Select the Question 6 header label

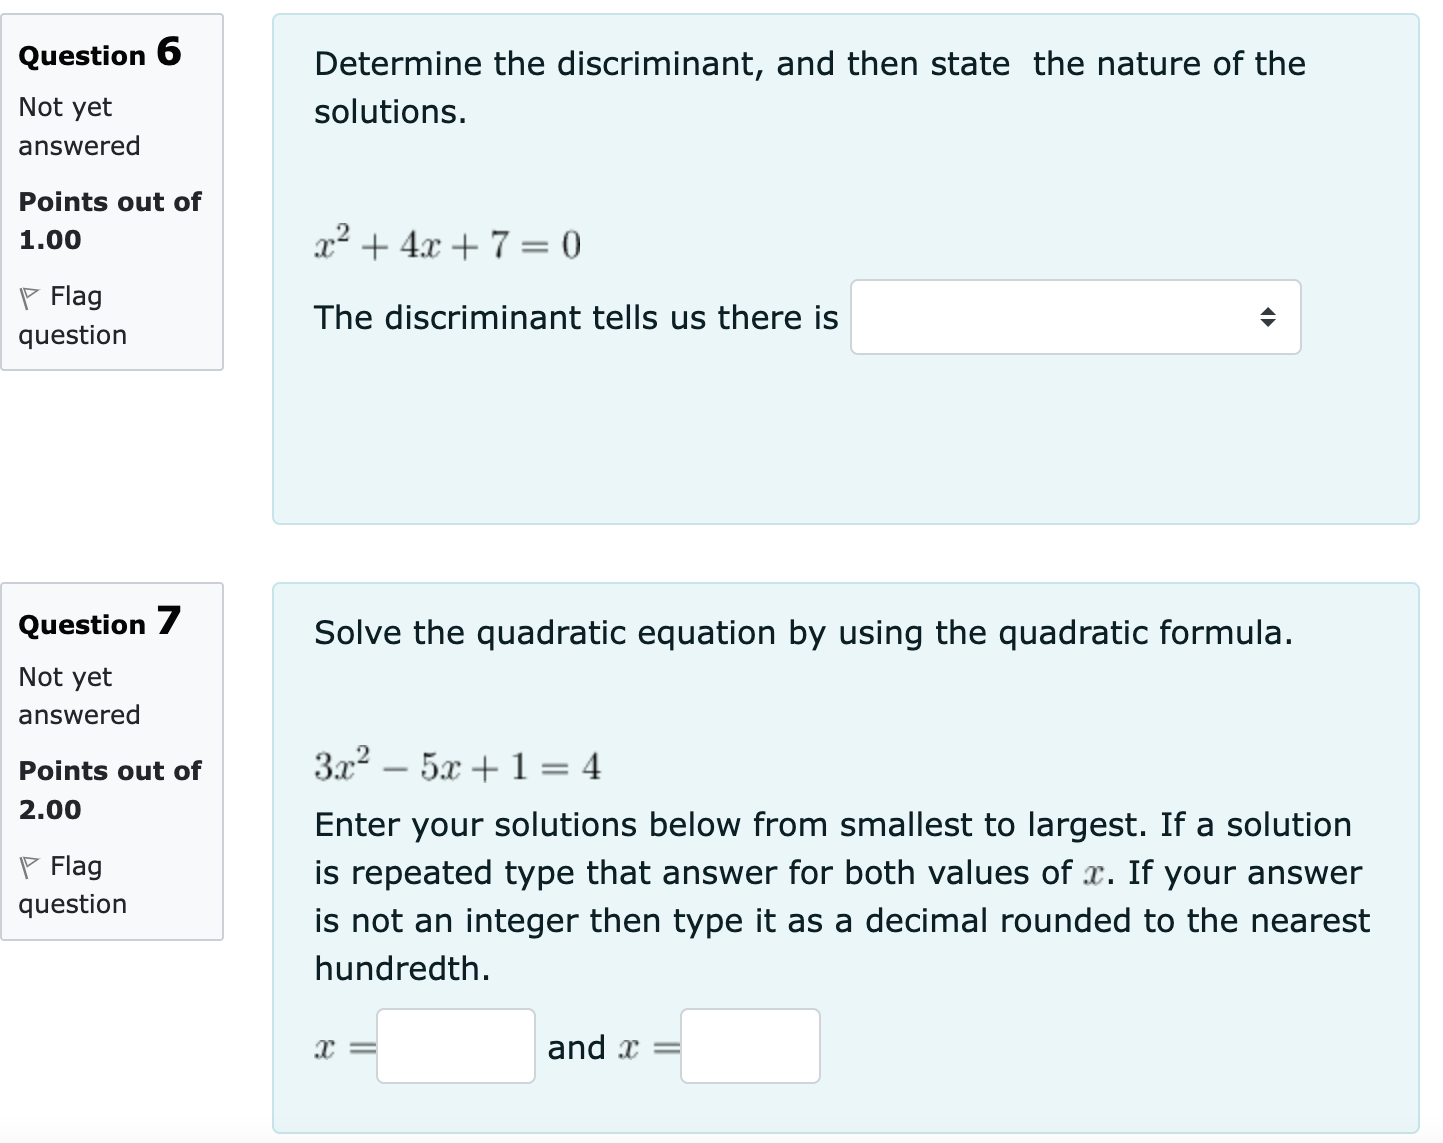[98, 55]
